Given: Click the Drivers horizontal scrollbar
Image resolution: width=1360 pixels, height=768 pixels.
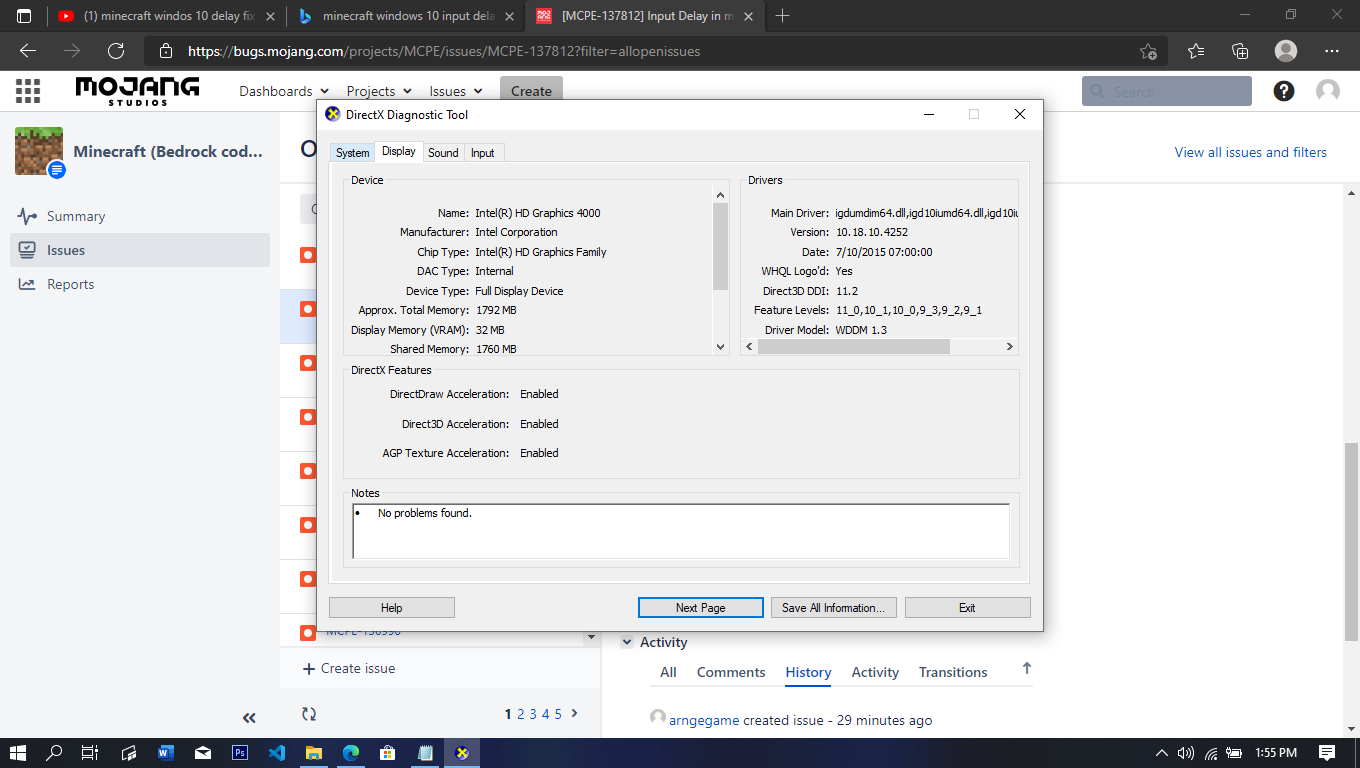Looking at the screenshot, I should (x=853, y=346).
